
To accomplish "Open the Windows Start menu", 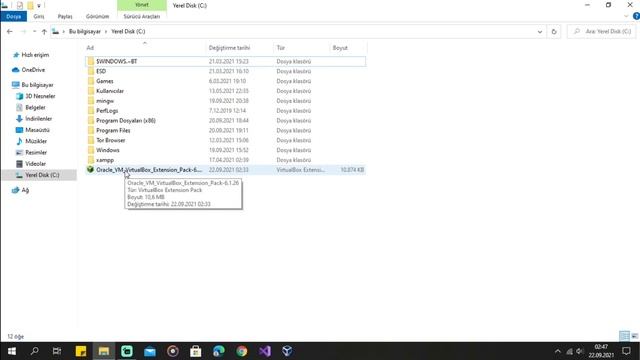I will pyautogui.click(x=11, y=351).
